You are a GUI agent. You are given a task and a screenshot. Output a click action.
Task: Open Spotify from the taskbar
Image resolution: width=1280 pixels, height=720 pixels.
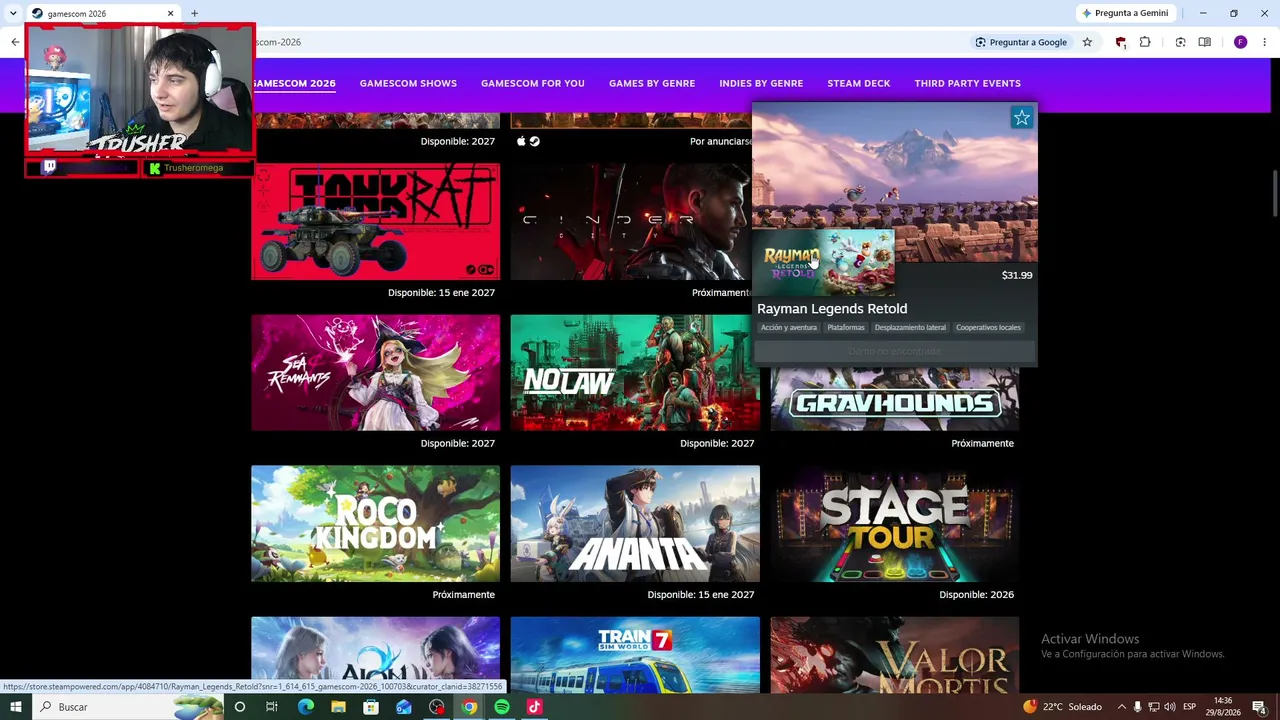[x=502, y=707]
